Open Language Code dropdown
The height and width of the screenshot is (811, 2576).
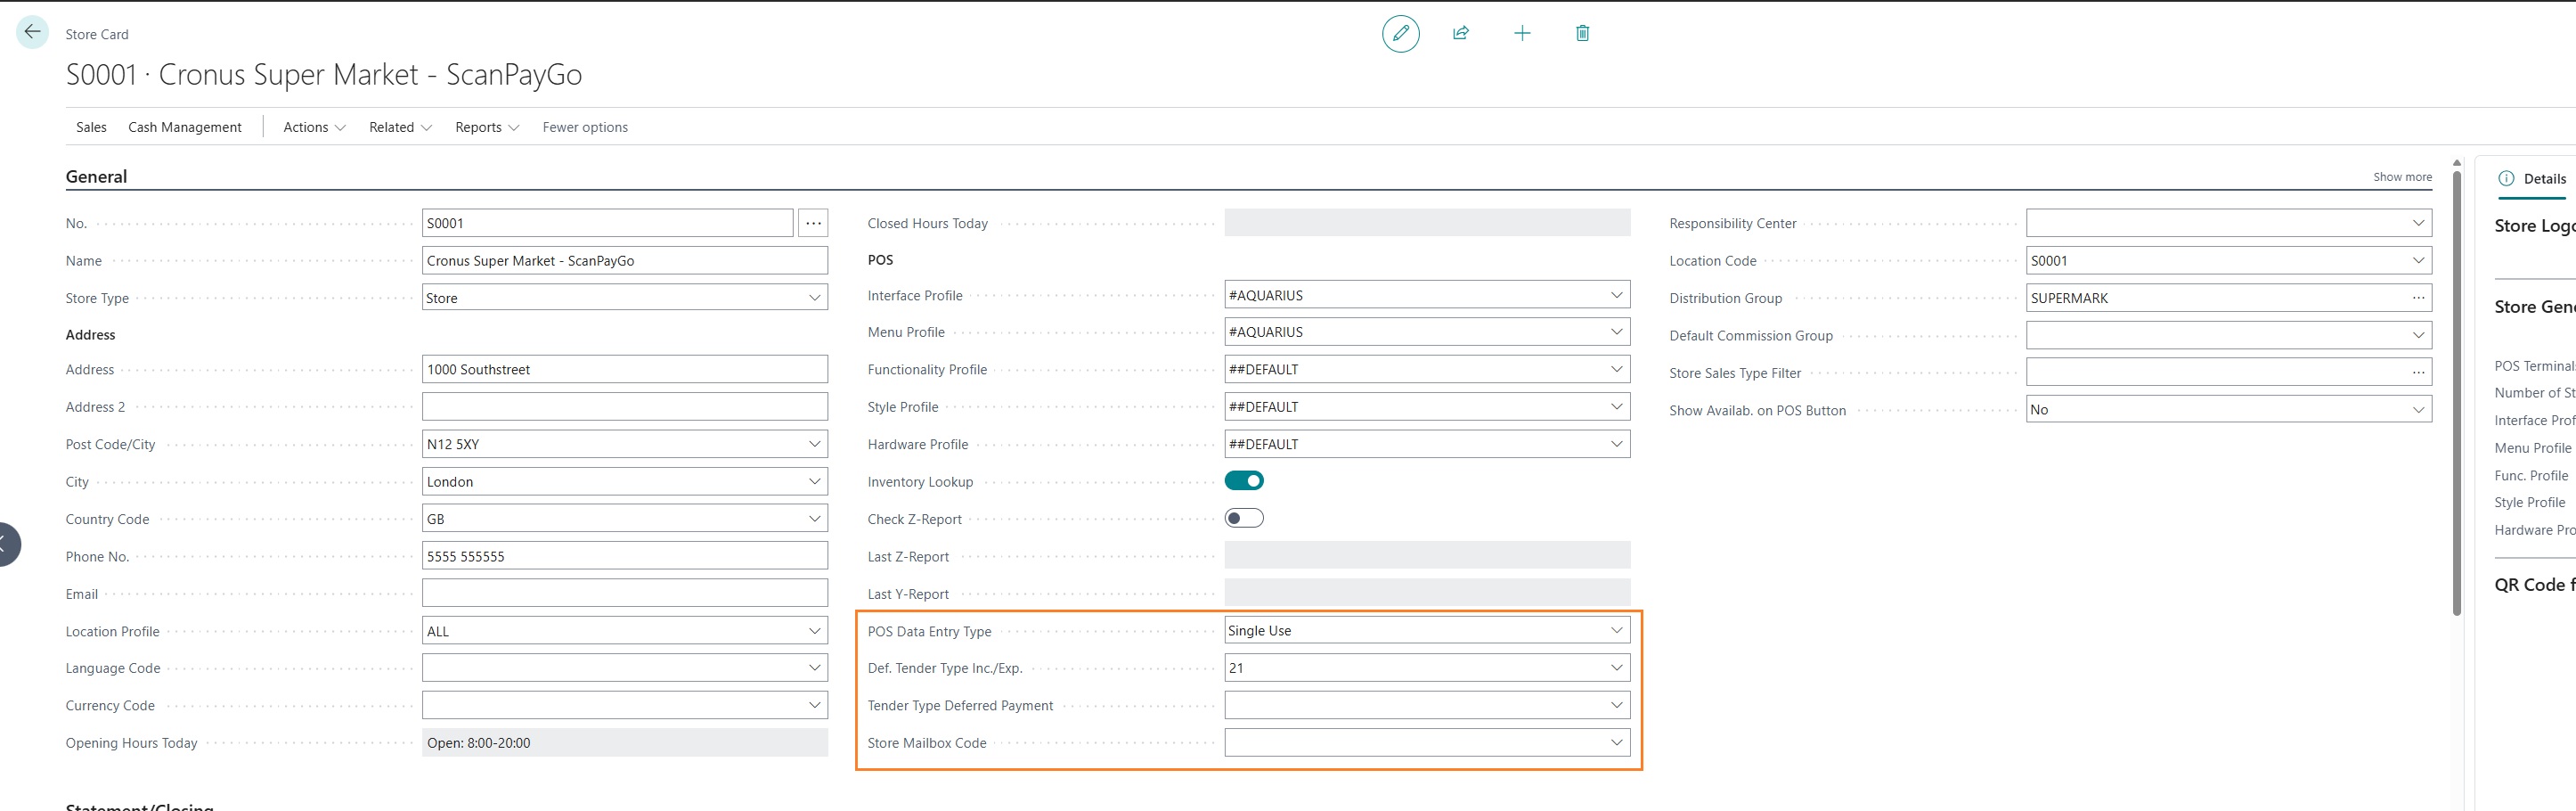click(x=814, y=668)
